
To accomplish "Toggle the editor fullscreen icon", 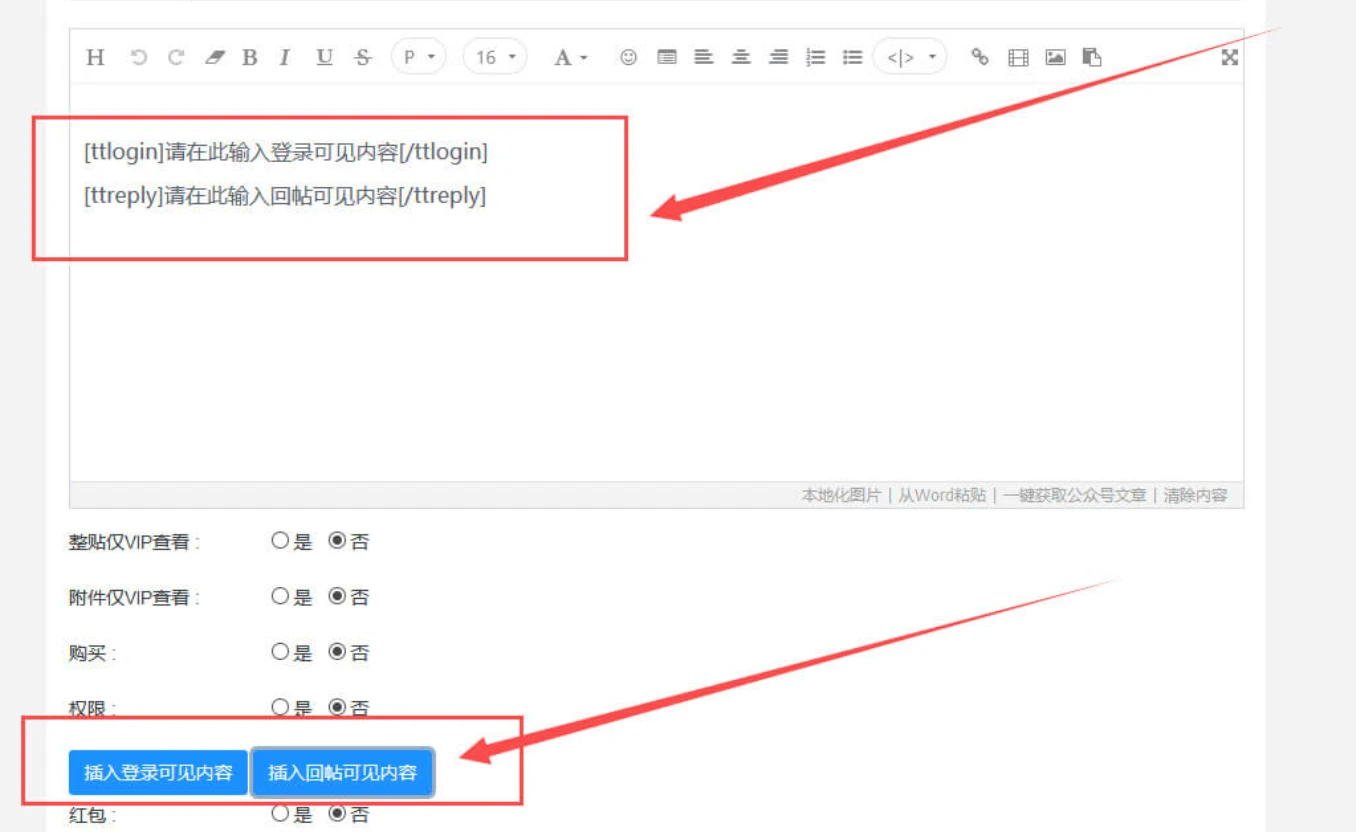I will (x=1228, y=57).
